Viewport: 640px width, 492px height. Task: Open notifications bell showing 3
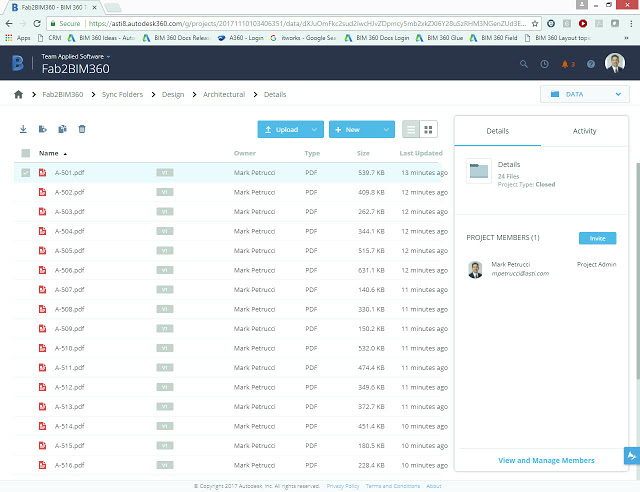tap(568, 64)
